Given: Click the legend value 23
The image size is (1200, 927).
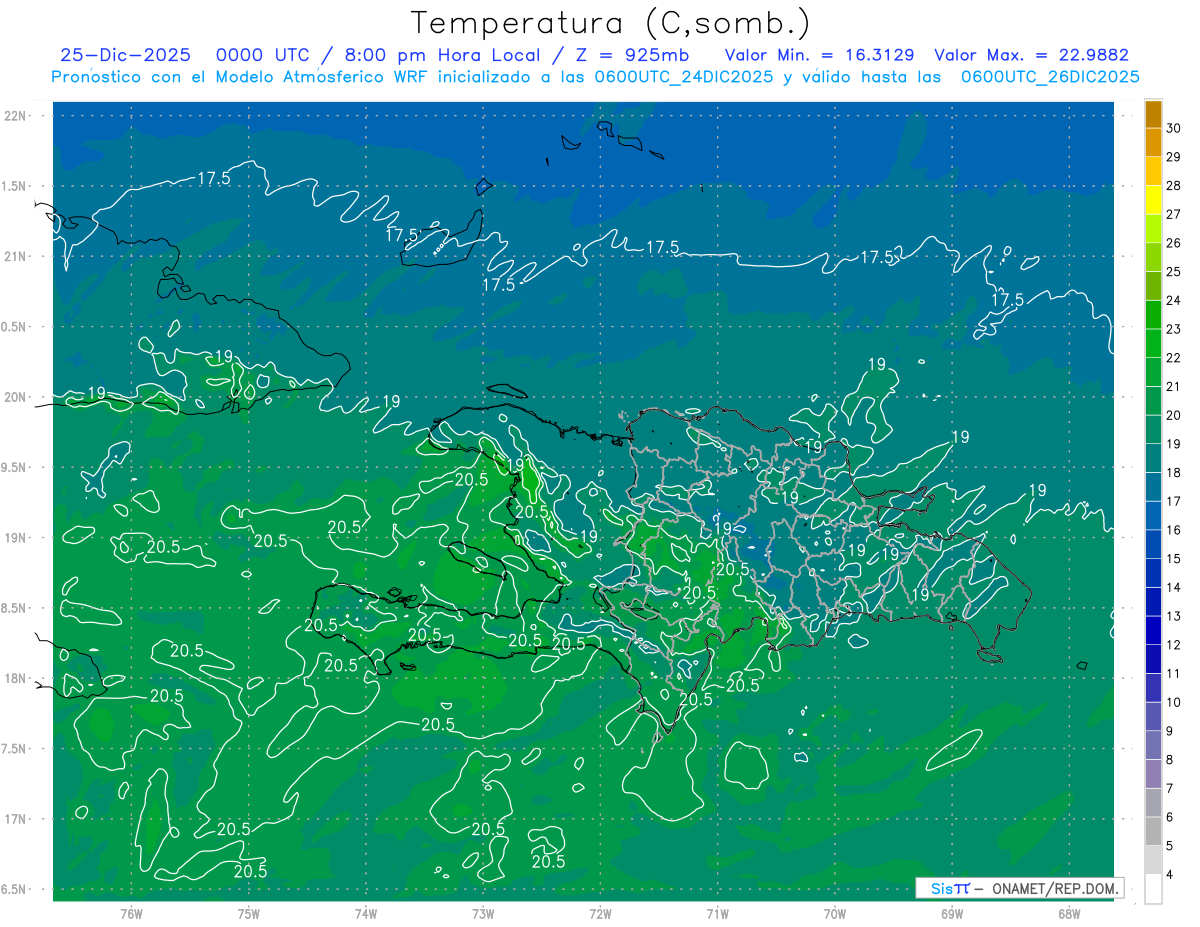Looking at the screenshot, I should [x=1174, y=329].
